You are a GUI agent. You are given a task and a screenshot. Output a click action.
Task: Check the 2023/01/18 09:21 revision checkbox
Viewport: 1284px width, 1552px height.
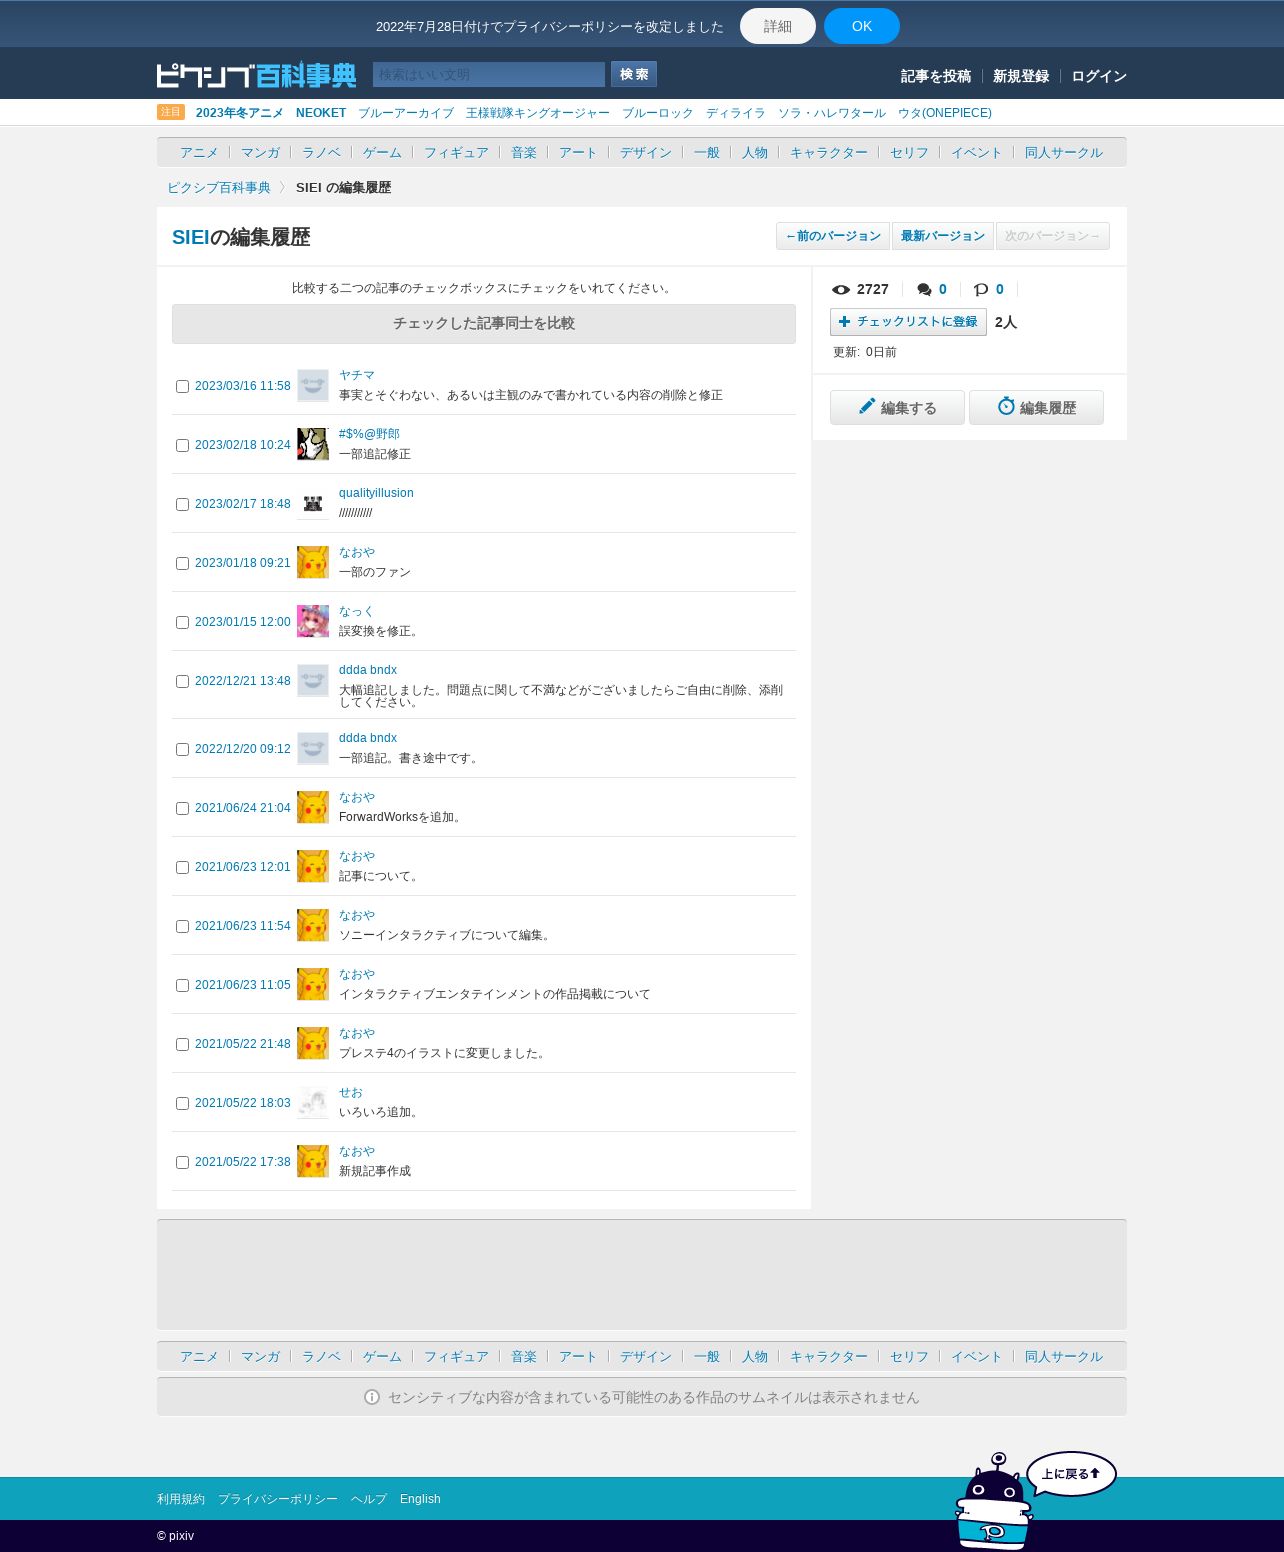click(182, 564)
